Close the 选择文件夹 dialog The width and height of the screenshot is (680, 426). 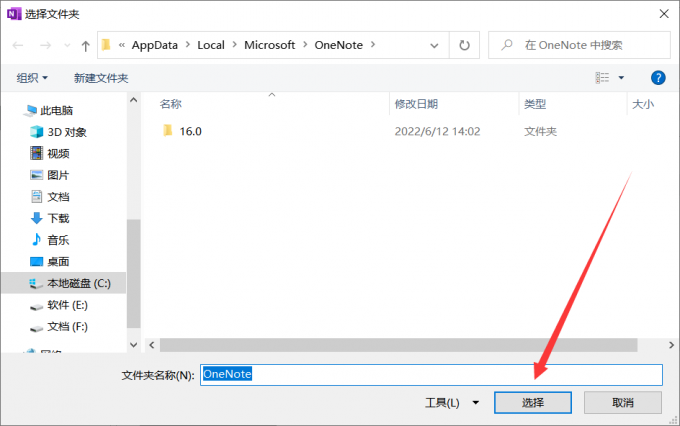[664, 14]
